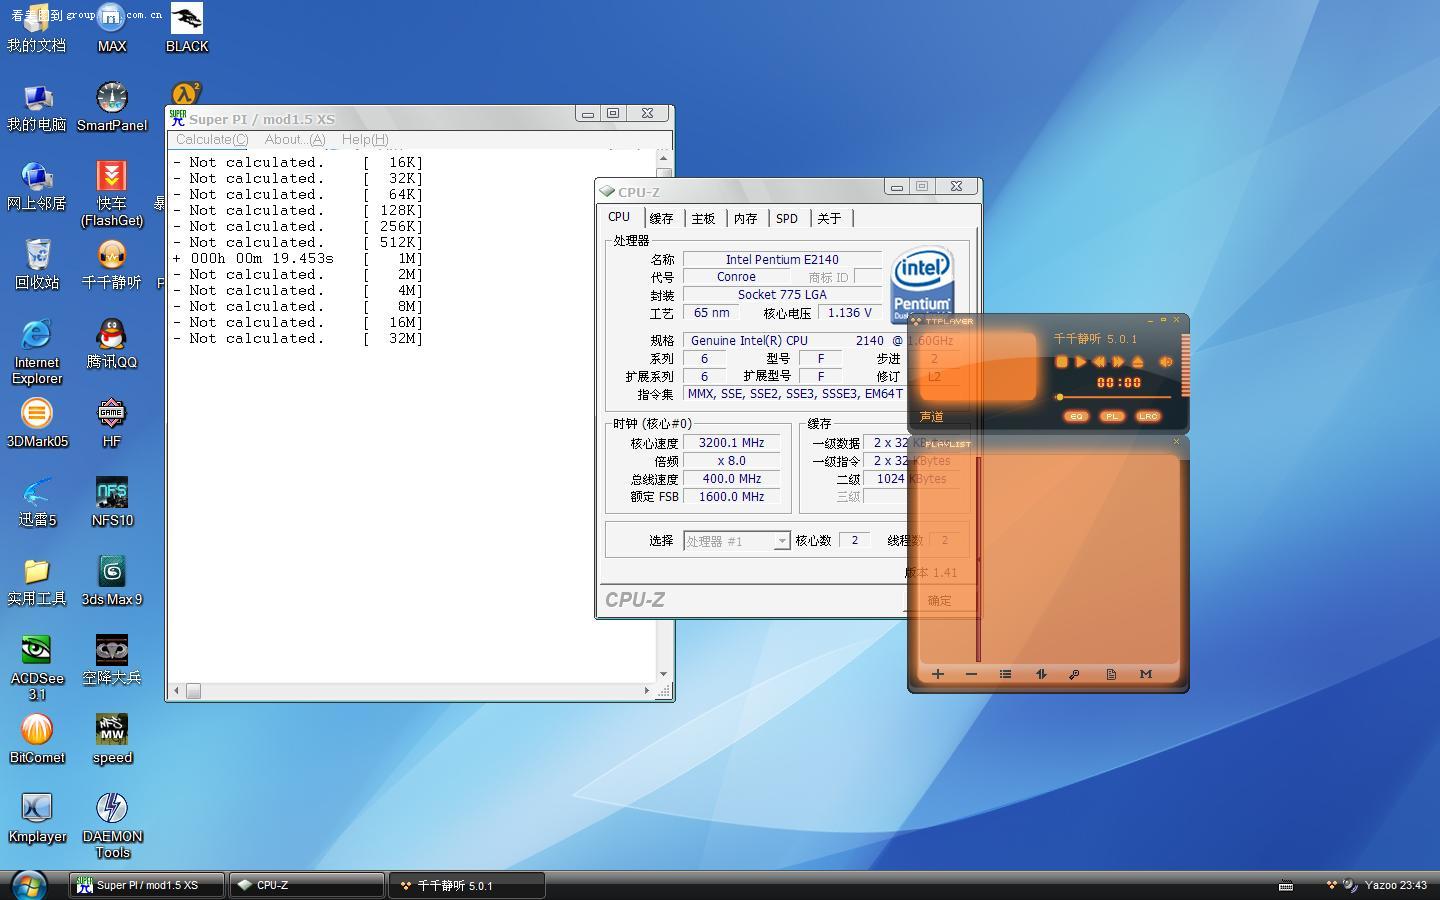
Task: Switch to the 内存 tab in CPU-Z
Action: pos(745,218)
